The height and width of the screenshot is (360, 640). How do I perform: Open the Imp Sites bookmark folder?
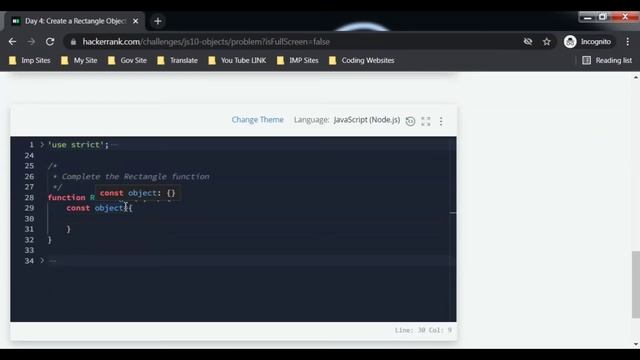(30, 60)
